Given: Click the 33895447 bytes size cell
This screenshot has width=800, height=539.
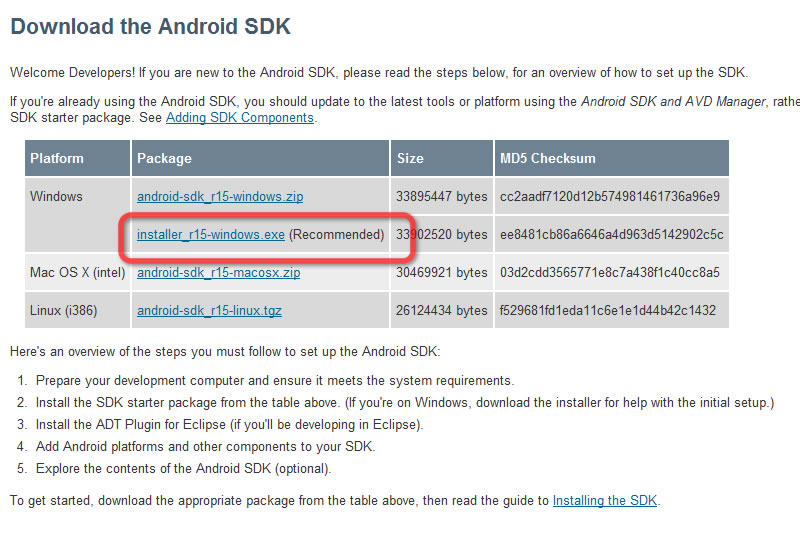Looking at the screenshot, I should (x=442, y=197).
